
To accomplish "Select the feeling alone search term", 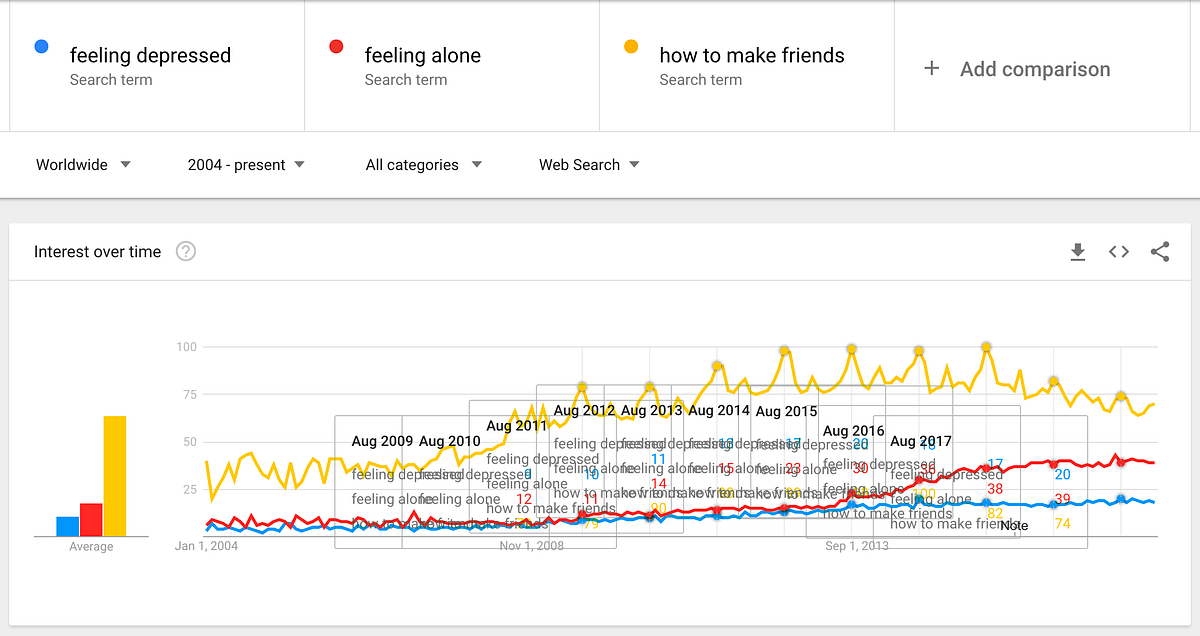I will tap(422, 56).
